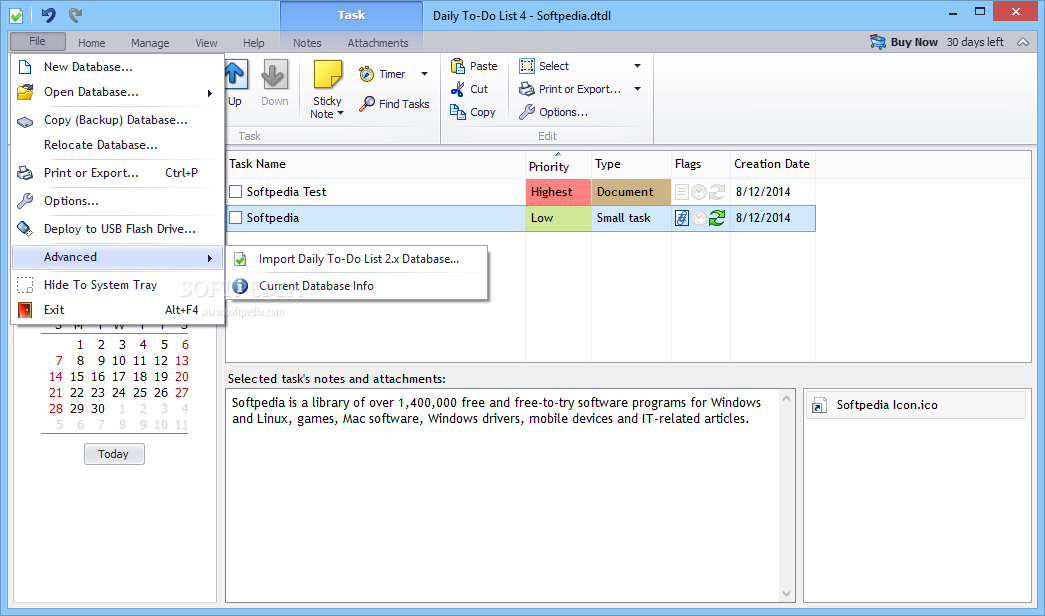Click the Buy Now cart icon
Screen dimensions: 1045x616
(878, 42)
